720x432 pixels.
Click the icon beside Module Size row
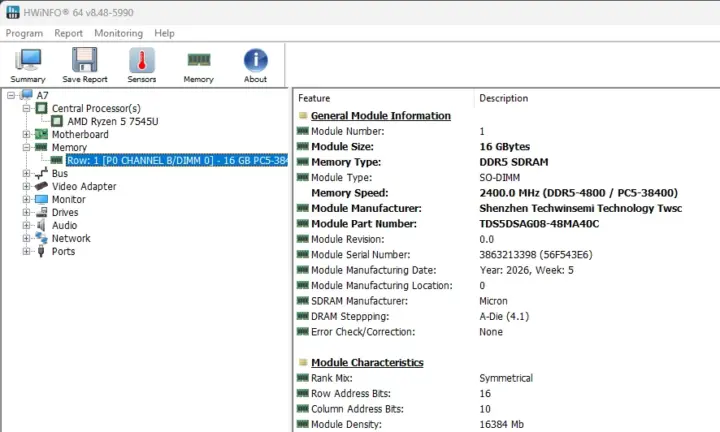(x=303, y=146)
